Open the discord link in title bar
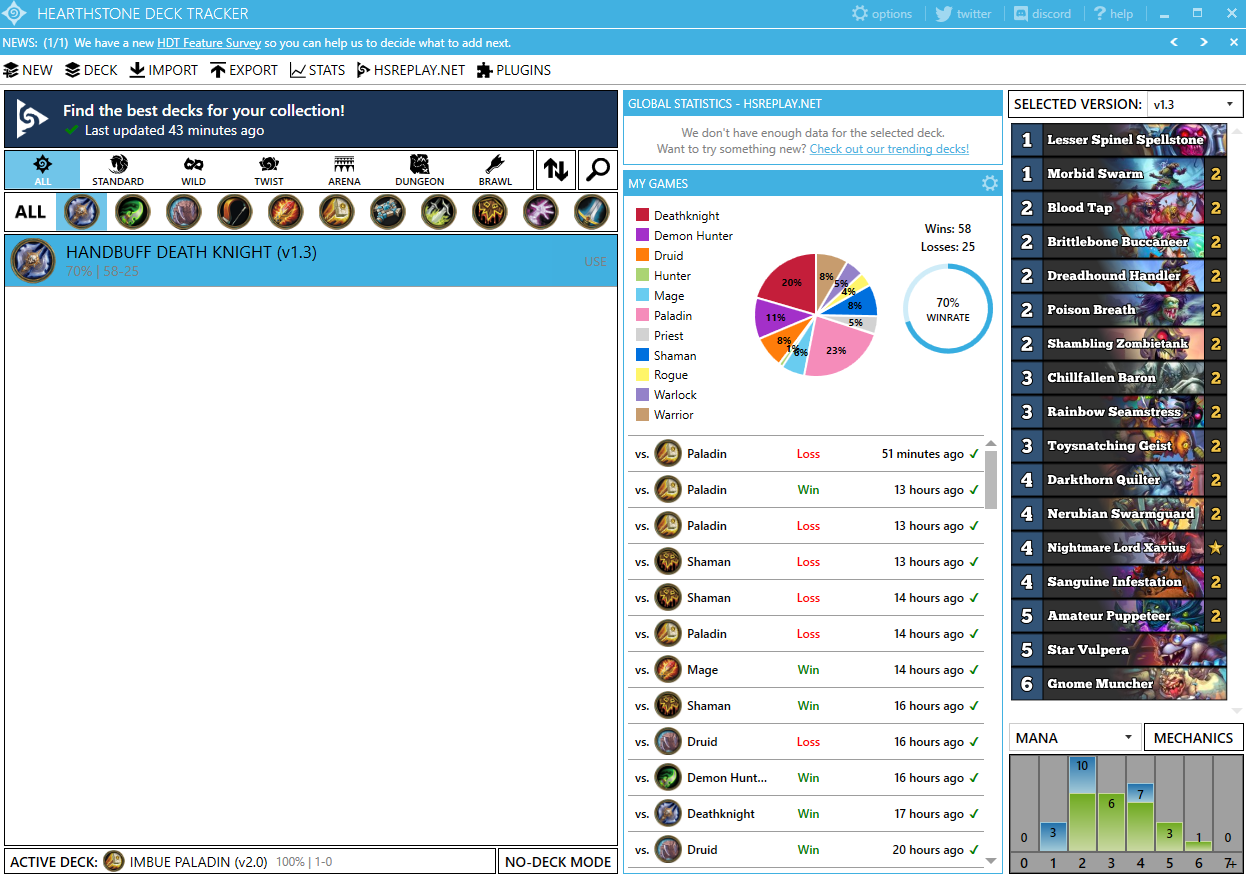Screen dimensions: 1246x878 click(1042, 14)
